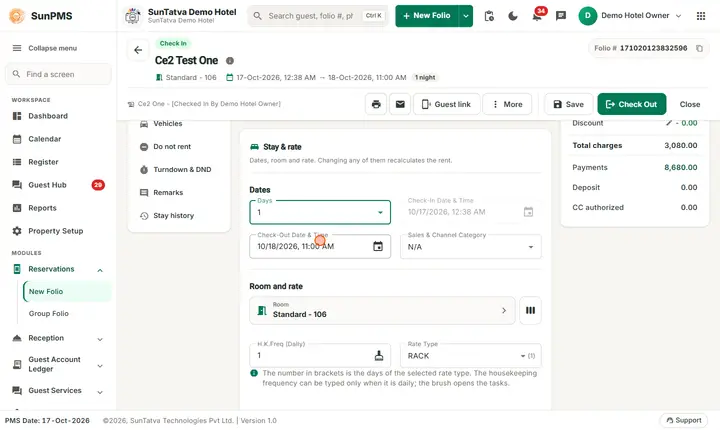Click the 1 night badge
Image resolution: width=720 pixels, height=430 pixels.
pos(425,78)
